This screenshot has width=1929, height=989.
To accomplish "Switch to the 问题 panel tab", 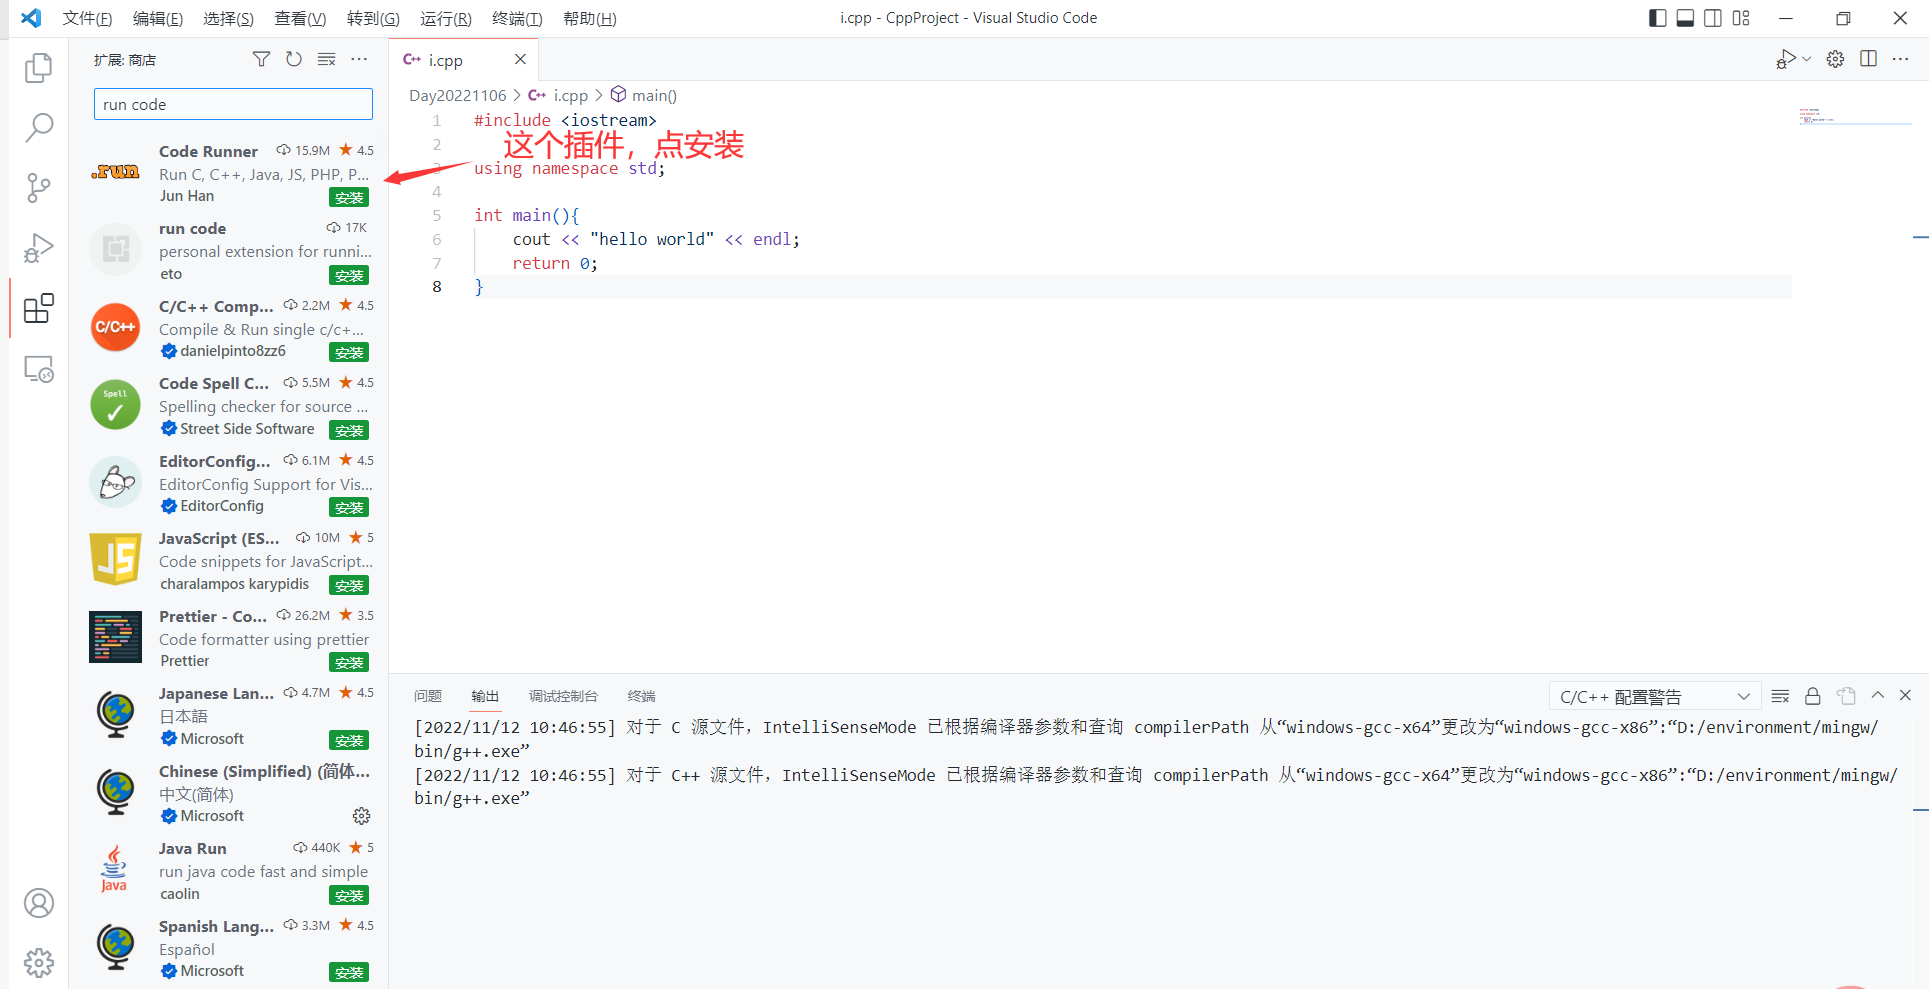I will click(x=428, y=696).
